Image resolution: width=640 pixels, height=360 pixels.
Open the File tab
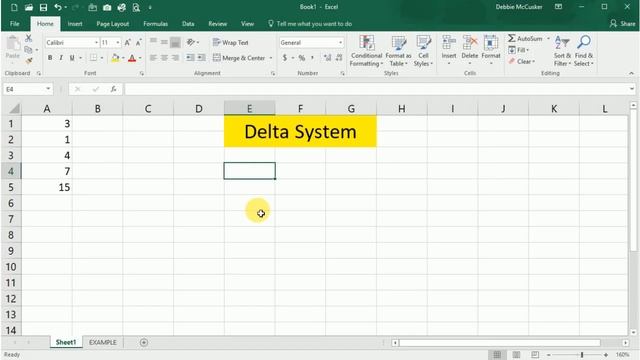tap(15, 24)
